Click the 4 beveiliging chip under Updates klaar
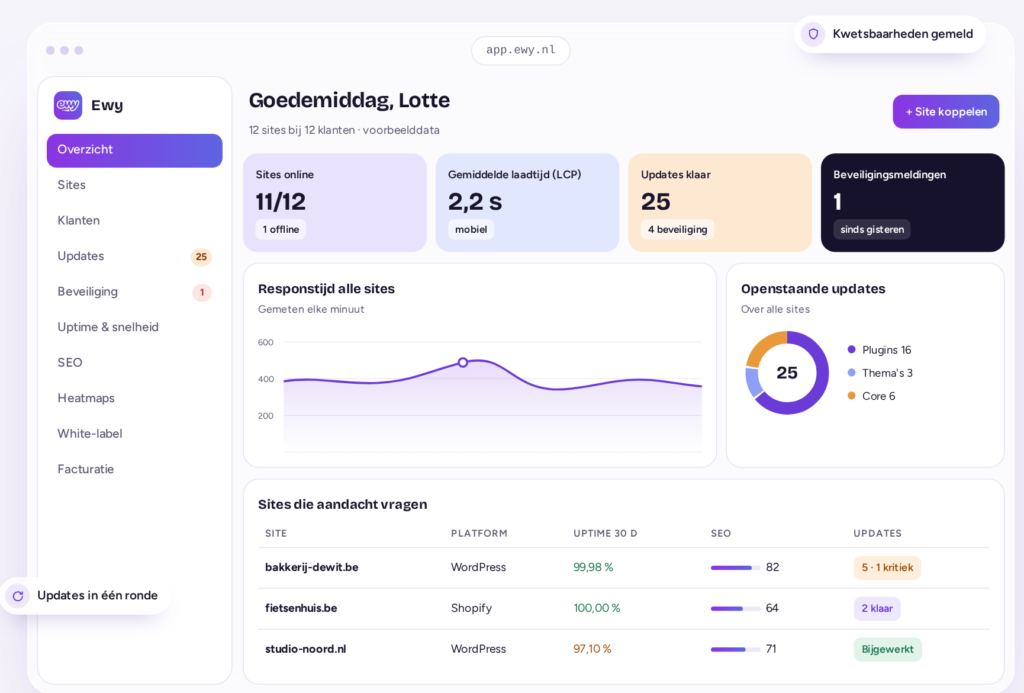Image resolution: width=1024 pixels, height=693 pixels. point(677,229)
